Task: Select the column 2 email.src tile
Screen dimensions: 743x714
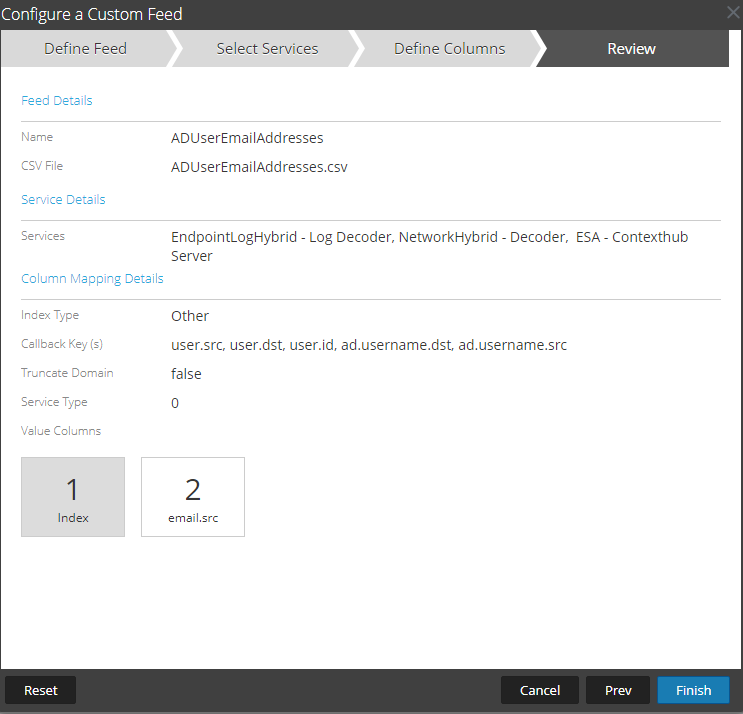Action: point(193,497)
